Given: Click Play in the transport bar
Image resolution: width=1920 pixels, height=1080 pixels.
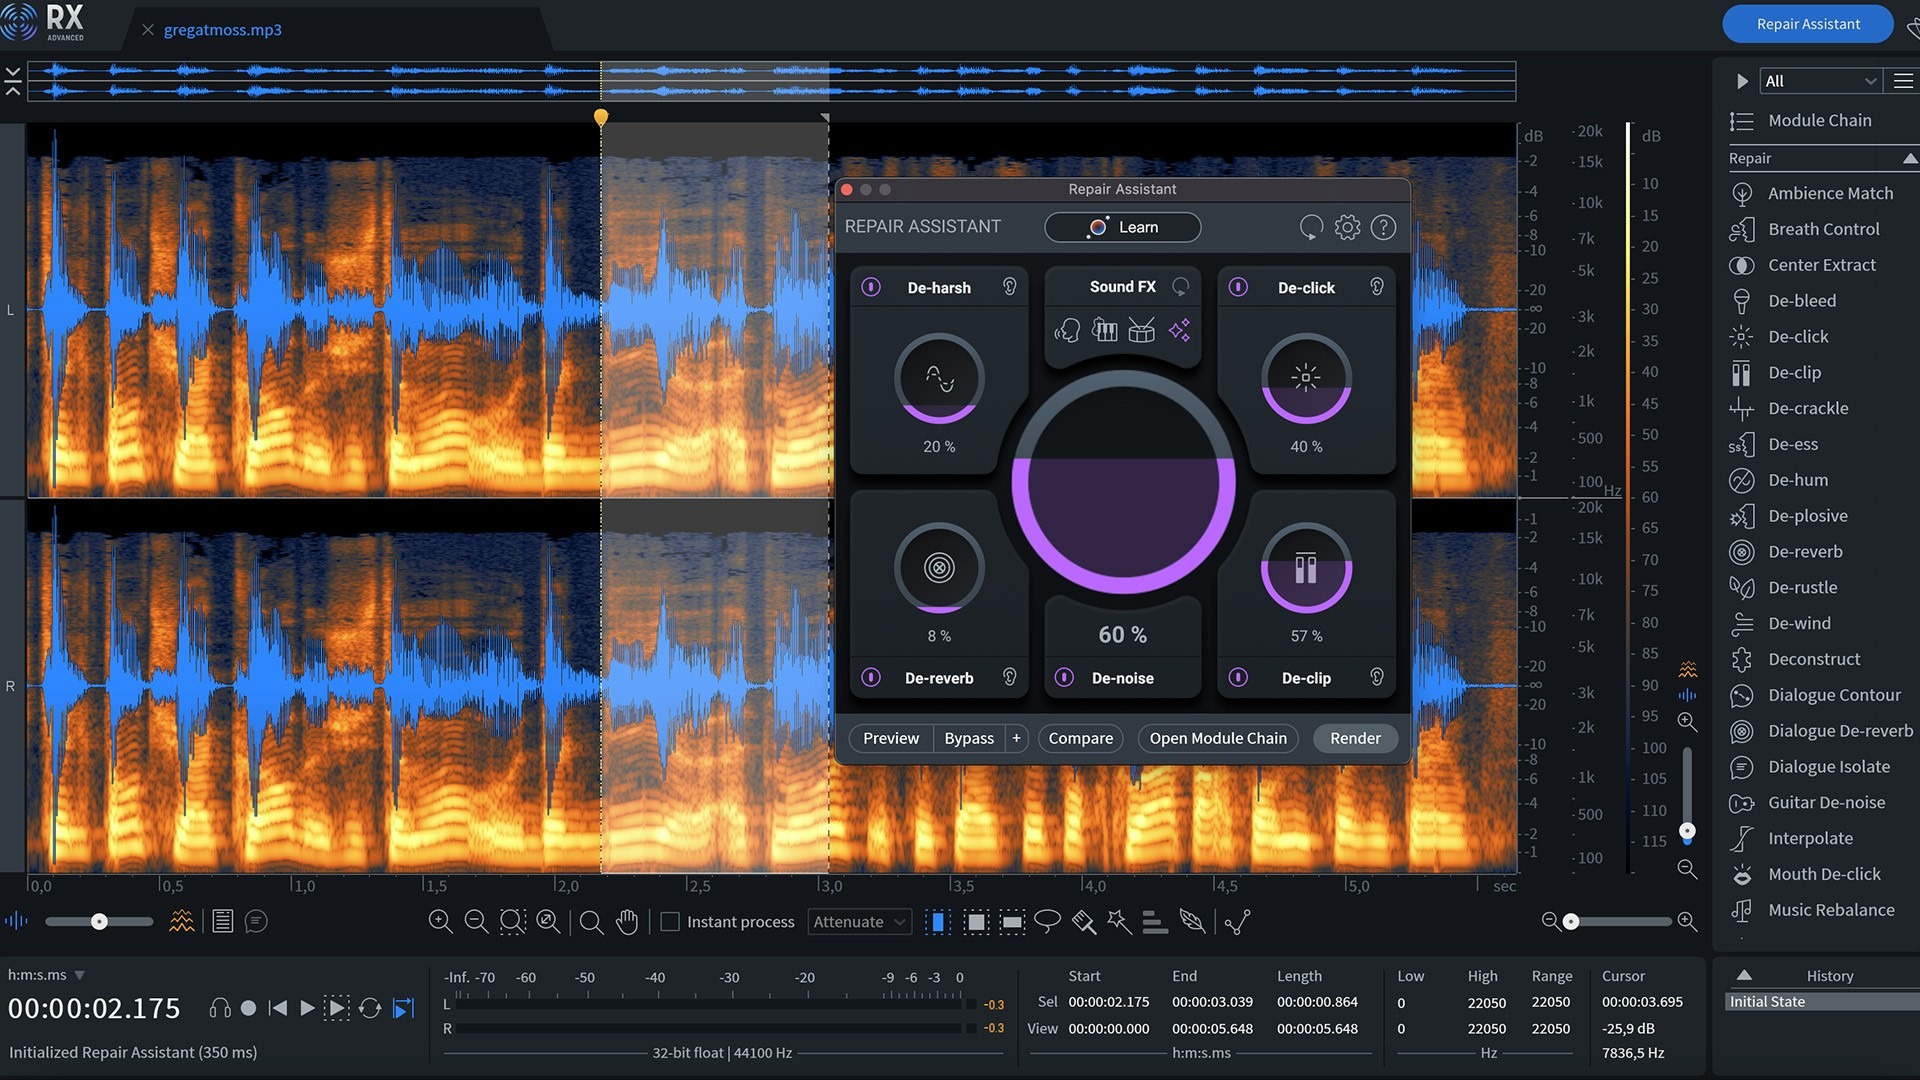Looking at the screenshot, I should click(x=307, y=1008).
